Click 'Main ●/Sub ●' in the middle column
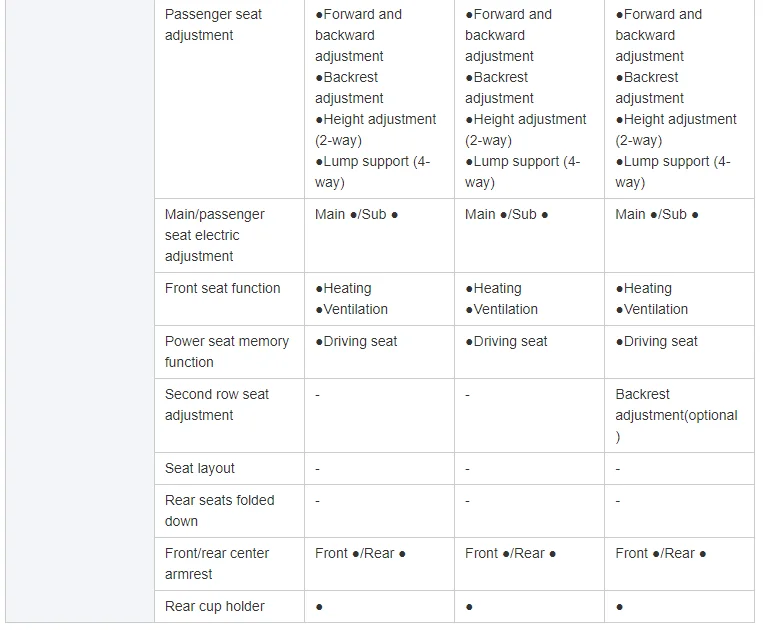The image size is (763, 630). 506,214
